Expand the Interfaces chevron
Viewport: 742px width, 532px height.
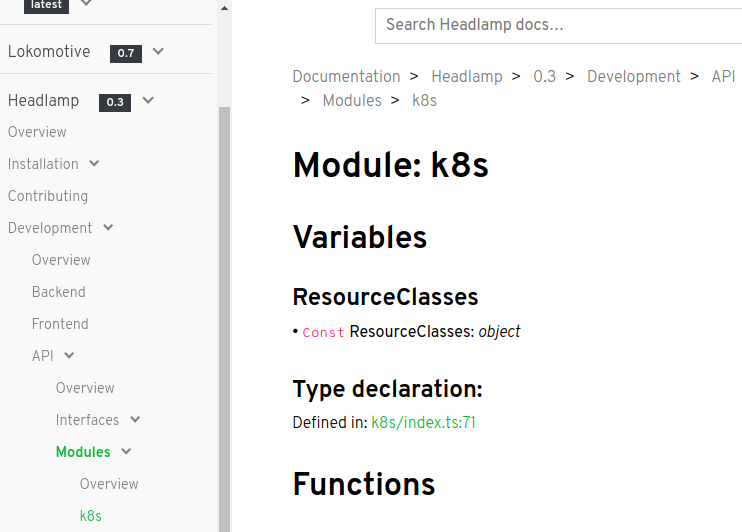pyautogui.click(x=135, y=419)
